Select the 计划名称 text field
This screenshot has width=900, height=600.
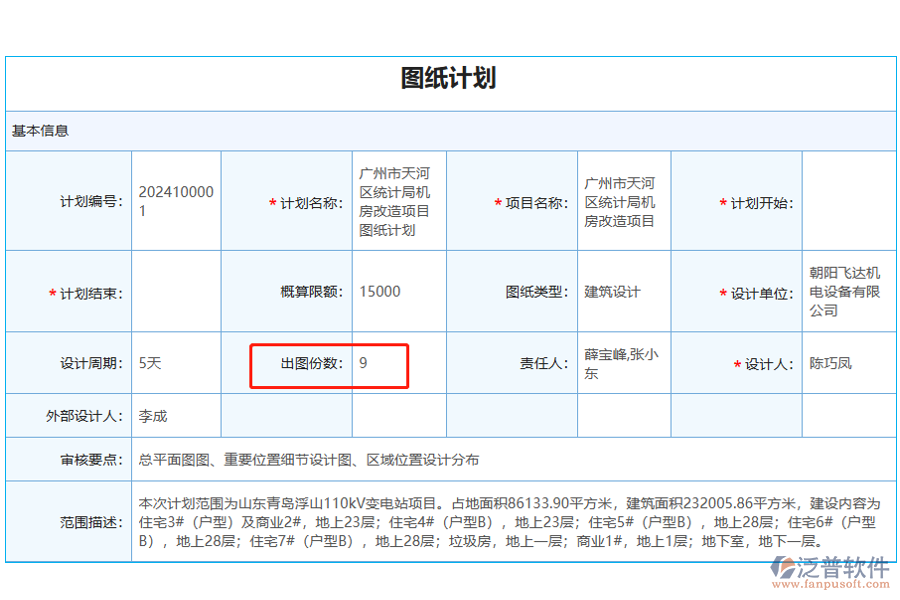click(x=398, y=200)
